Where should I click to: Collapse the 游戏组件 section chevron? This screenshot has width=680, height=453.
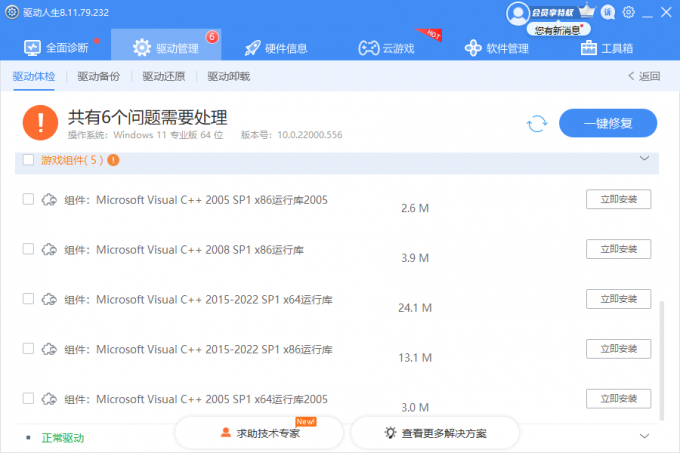(644, 159)
